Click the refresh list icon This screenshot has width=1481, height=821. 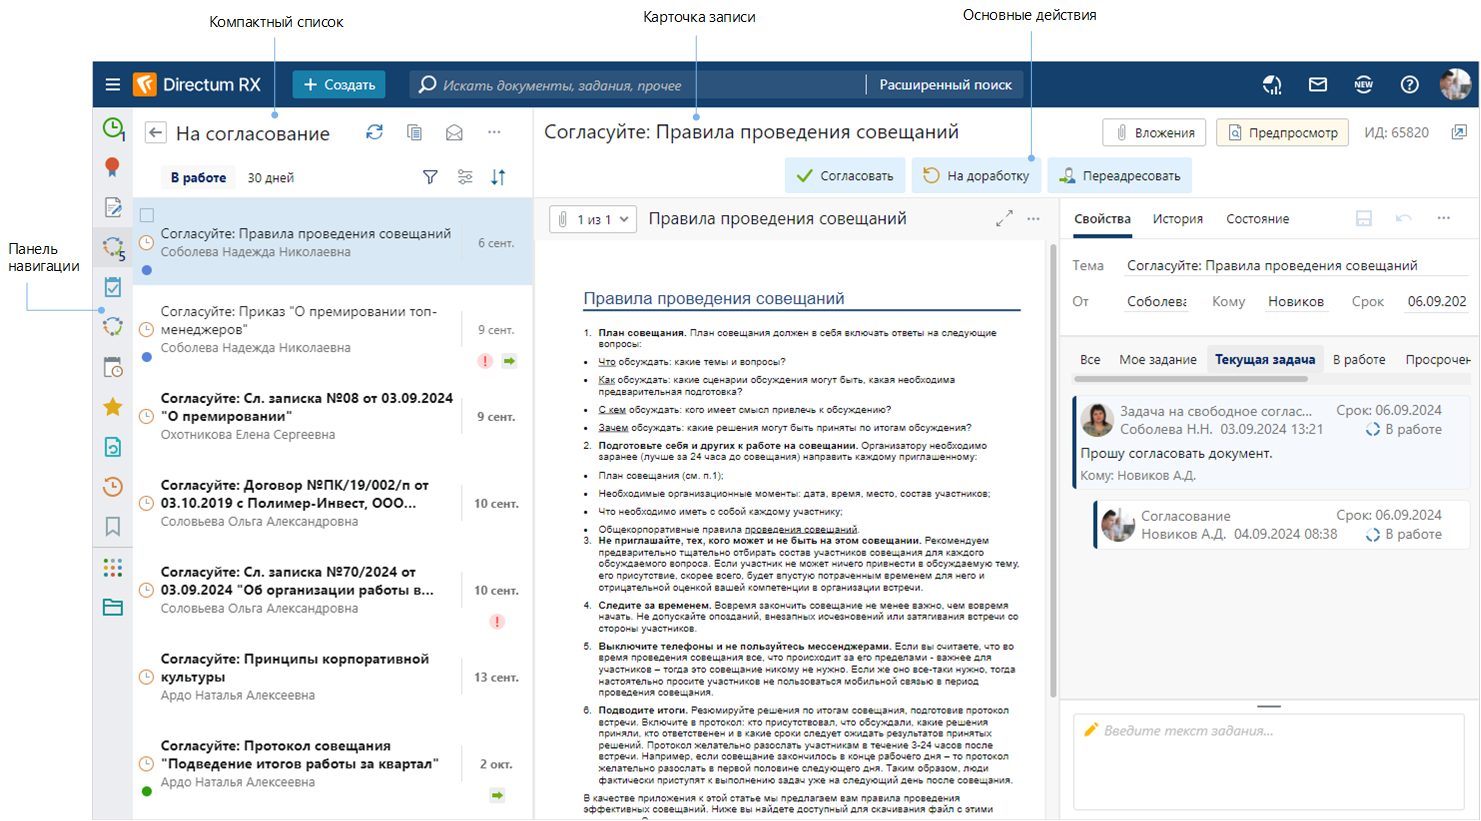coord(374,132)
